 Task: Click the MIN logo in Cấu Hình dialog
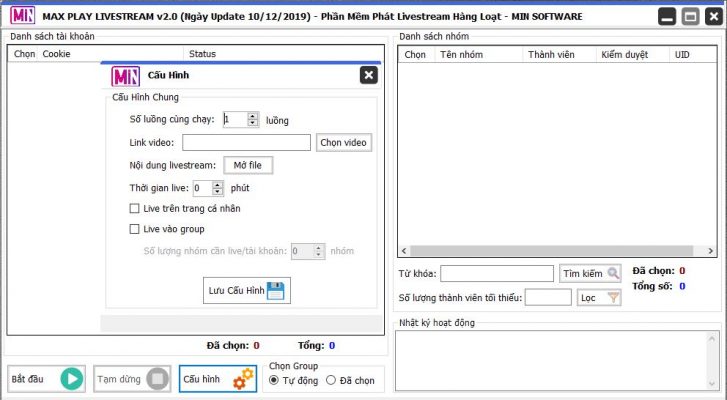pyautogui.click(x=125, y=75)
